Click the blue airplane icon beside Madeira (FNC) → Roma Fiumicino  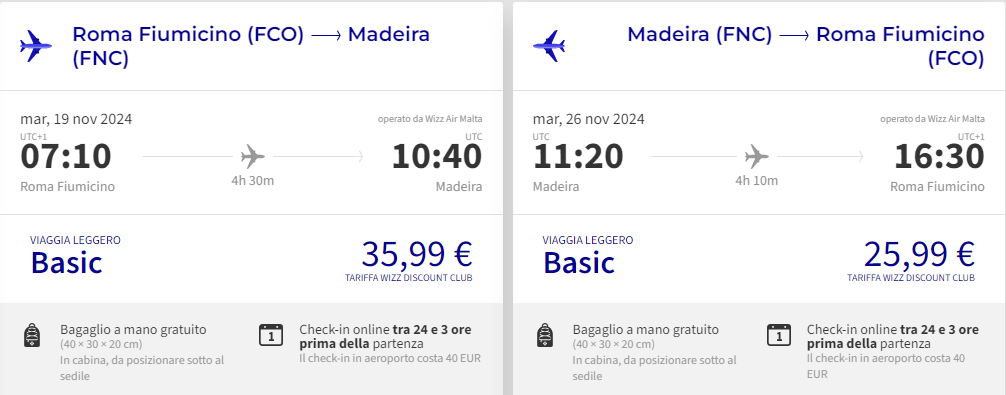(x=549, y=46)
